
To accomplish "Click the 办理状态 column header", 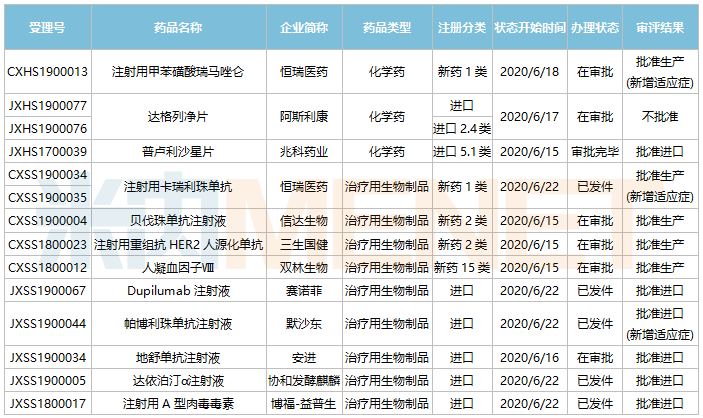I will click(x=595, y=27).
